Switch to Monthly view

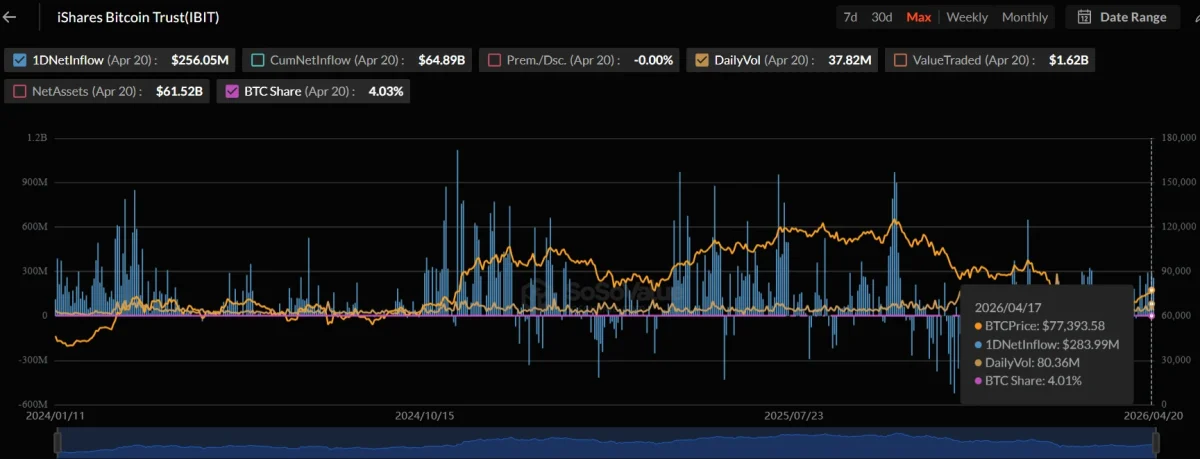[x=1025, y=17]
